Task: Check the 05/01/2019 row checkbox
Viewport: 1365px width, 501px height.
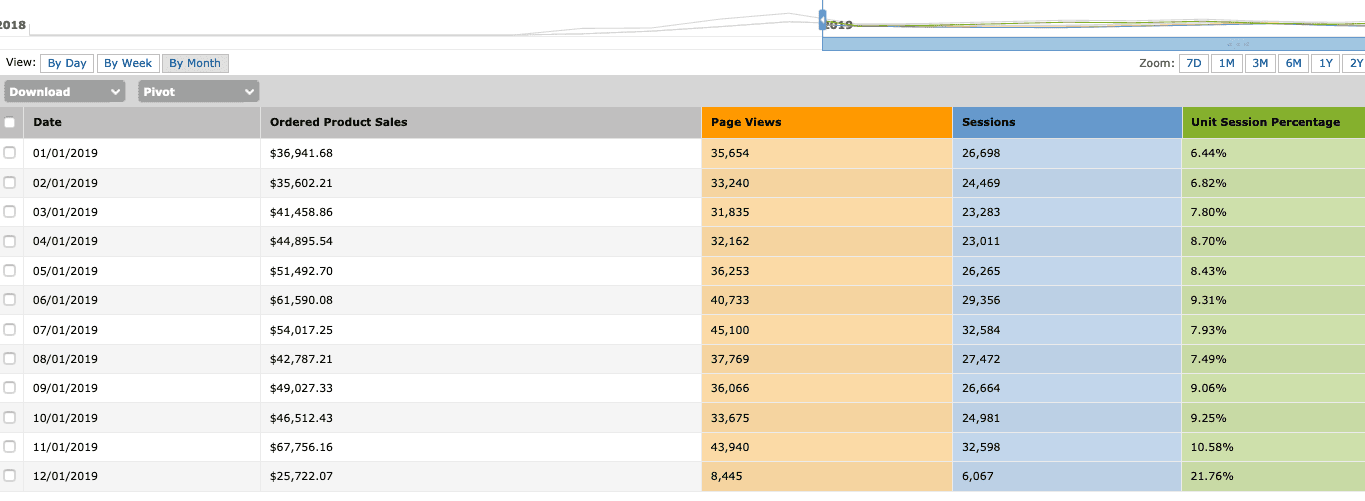Action: (10, 271)
